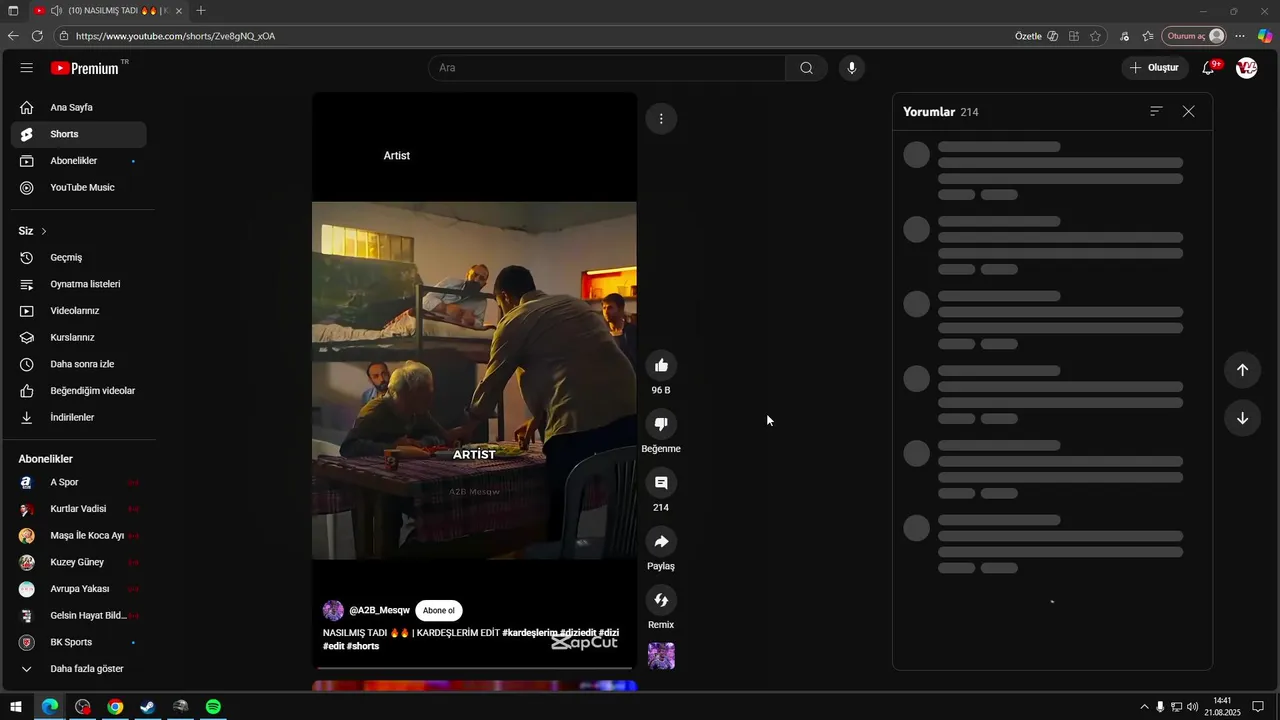Open Videolarınız
Viewport: 1280px width, 720px height.
(x=79, y=311)
